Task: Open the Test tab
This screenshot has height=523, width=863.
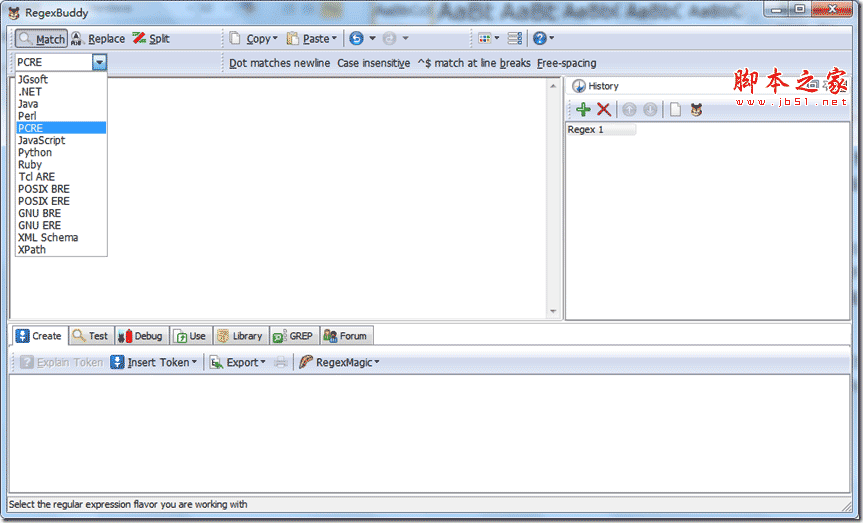Action: [x=91, y=335]
